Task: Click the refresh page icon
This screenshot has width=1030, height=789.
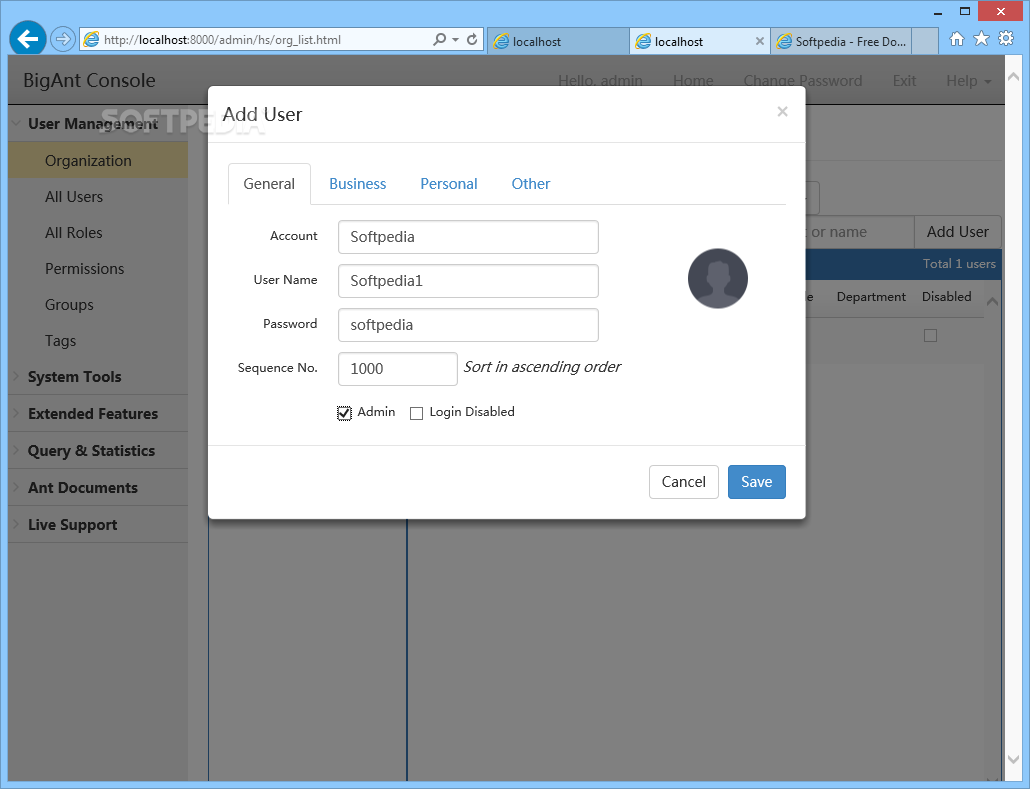Action: coord(472,39)
